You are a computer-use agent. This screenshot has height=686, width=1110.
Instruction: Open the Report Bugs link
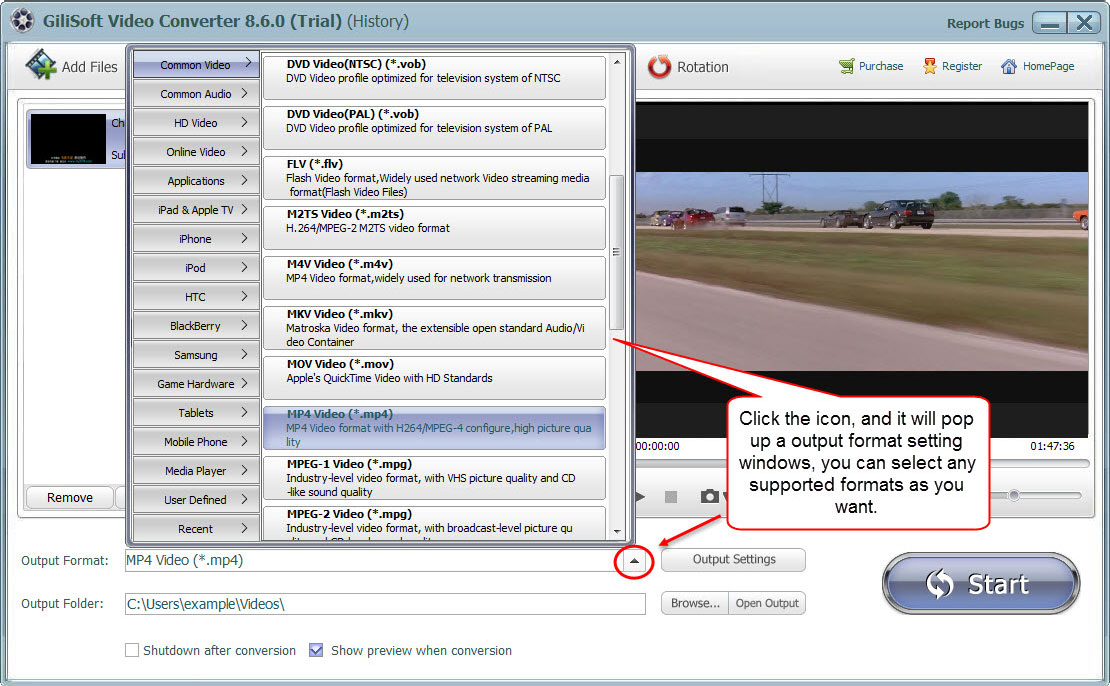(x=985, y=23)
